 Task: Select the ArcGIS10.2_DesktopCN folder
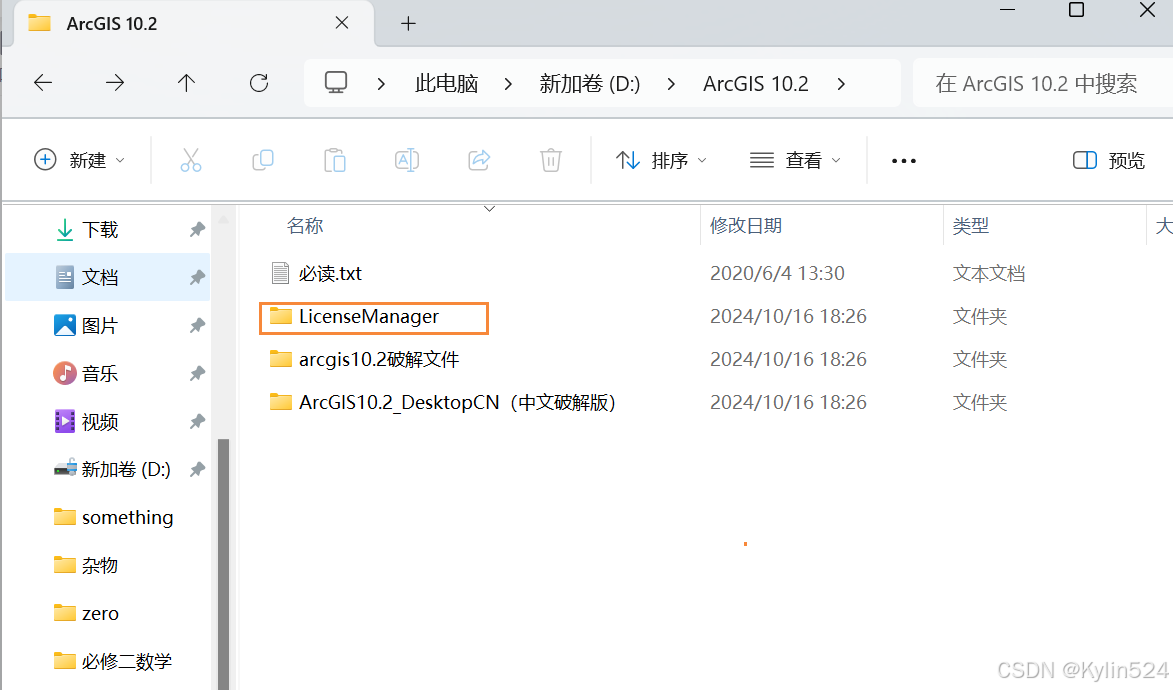pos(458,403)
